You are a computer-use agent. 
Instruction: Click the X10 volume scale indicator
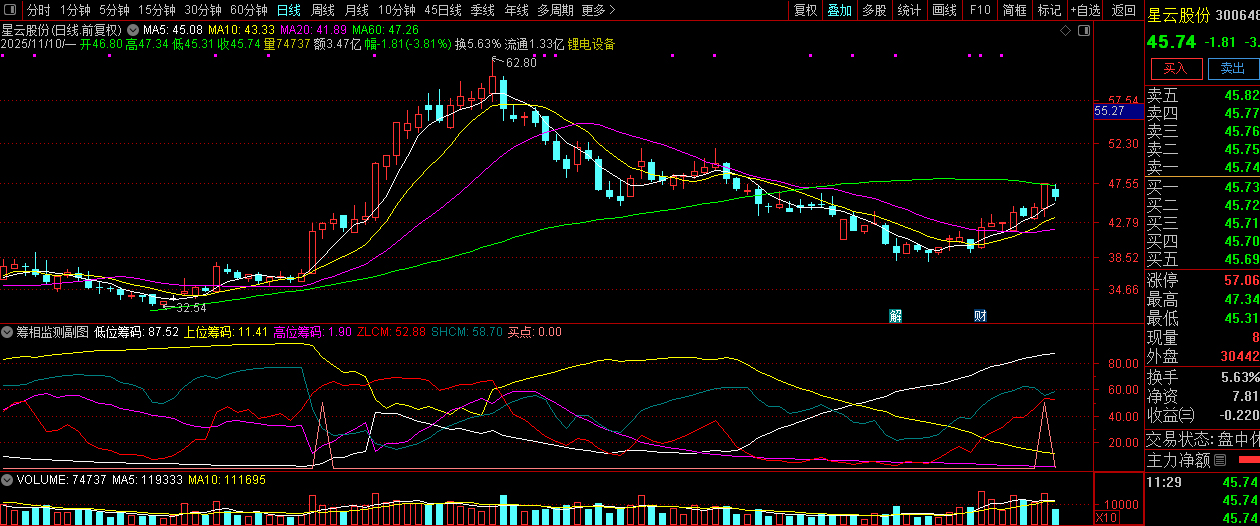(x=1106, y=518)
